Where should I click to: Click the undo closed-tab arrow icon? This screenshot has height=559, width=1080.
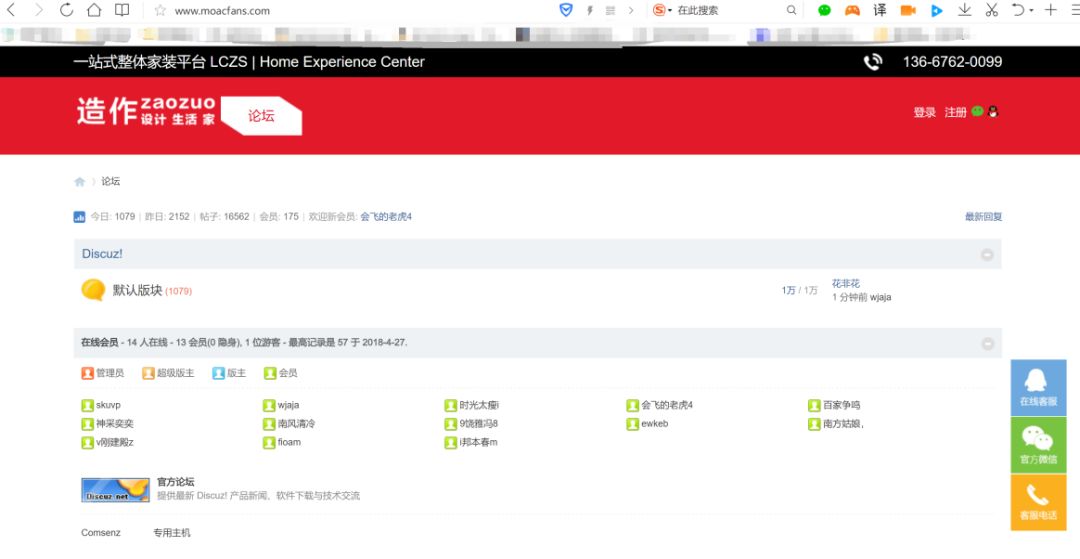[x=1019, y=10]
